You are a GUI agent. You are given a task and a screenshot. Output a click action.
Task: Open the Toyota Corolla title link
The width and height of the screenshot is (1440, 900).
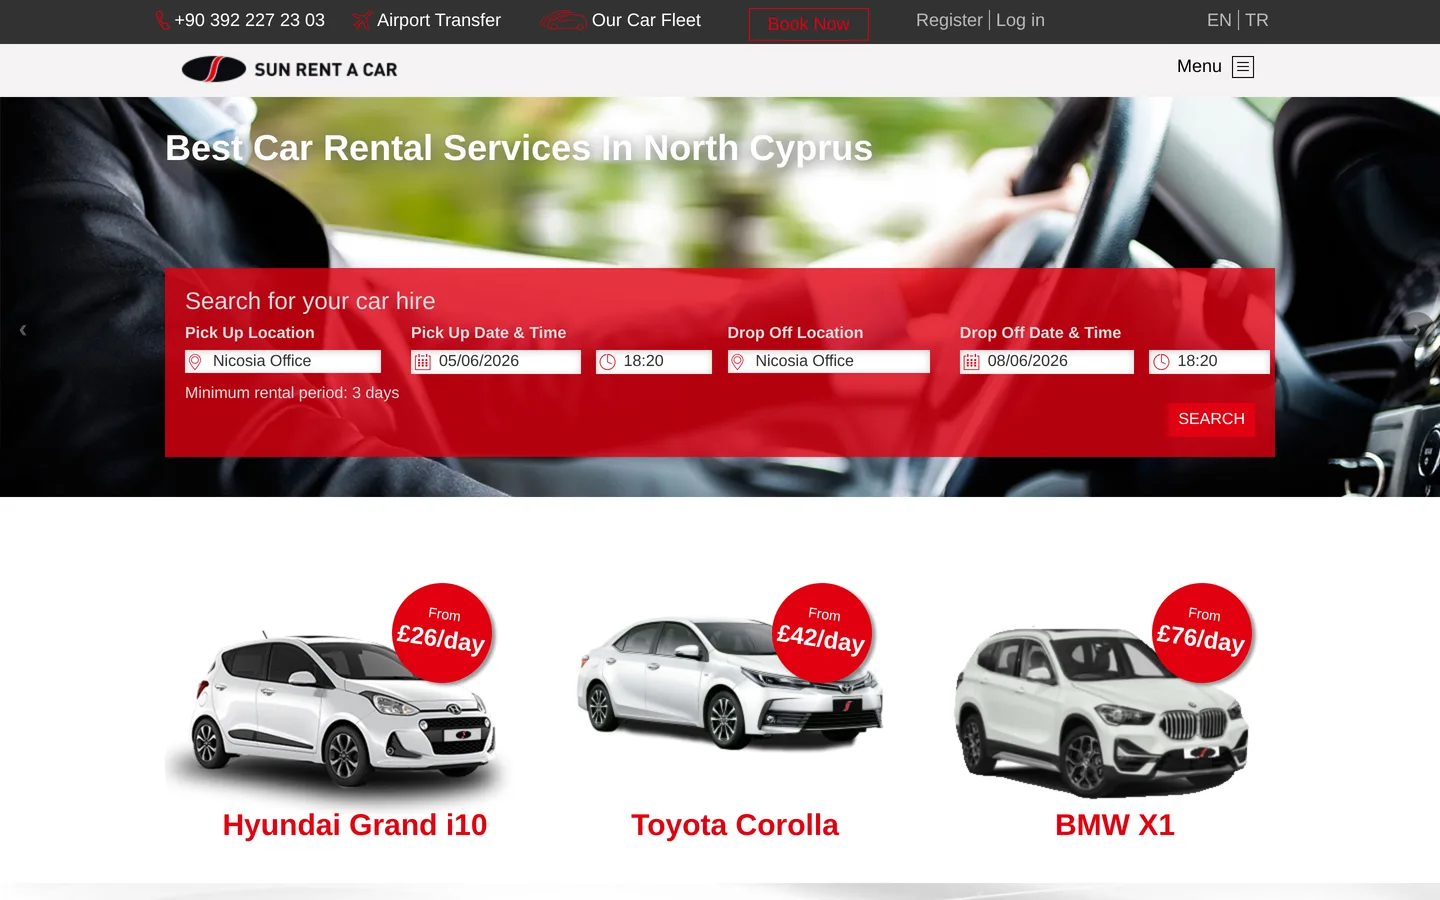735,825
